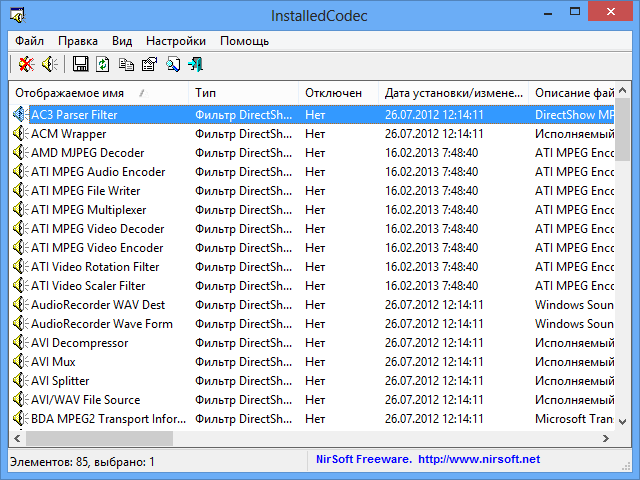Click the speaker icon beside AVI Splitter

[x=21, y=380]
